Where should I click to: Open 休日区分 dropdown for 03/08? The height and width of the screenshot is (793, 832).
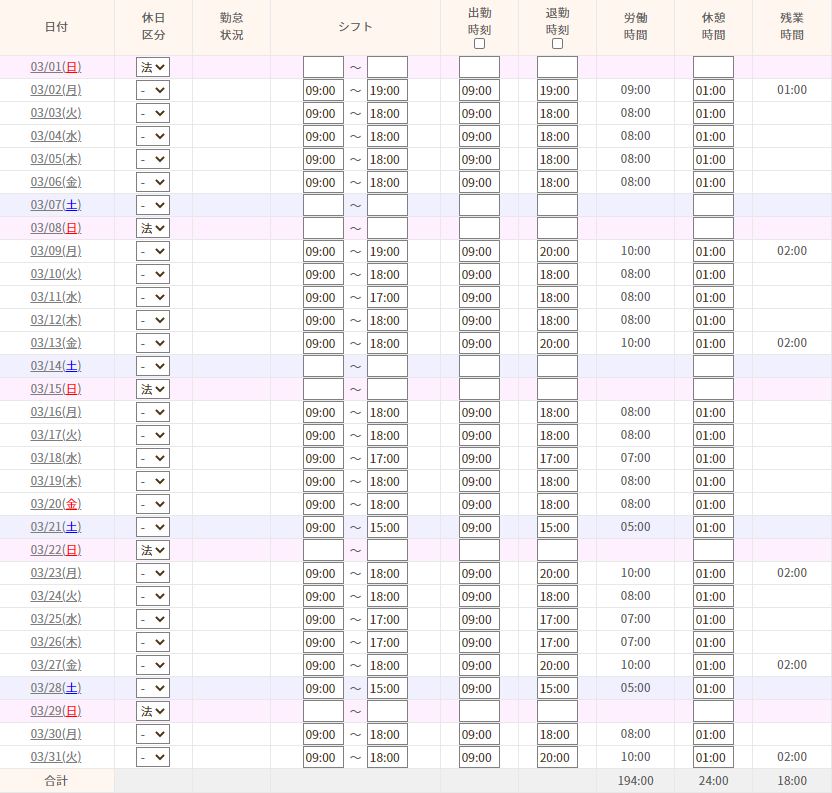coord(153,228)
